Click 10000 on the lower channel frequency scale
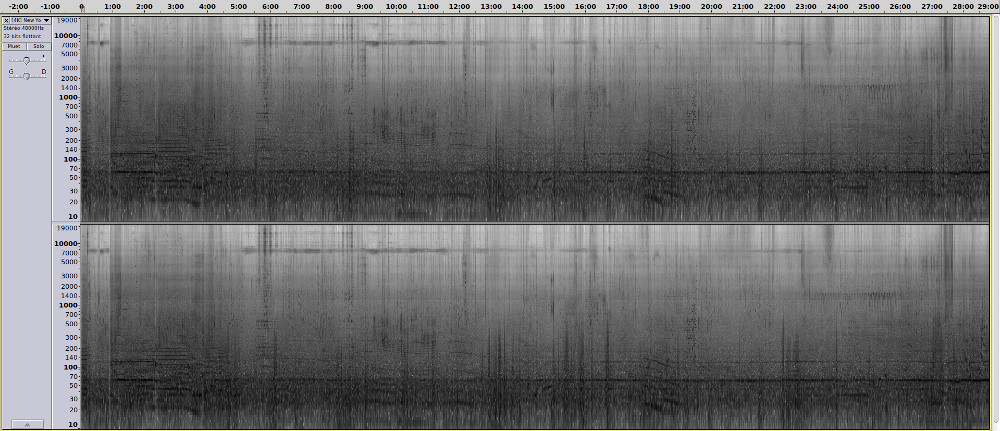 coord(65,243)
